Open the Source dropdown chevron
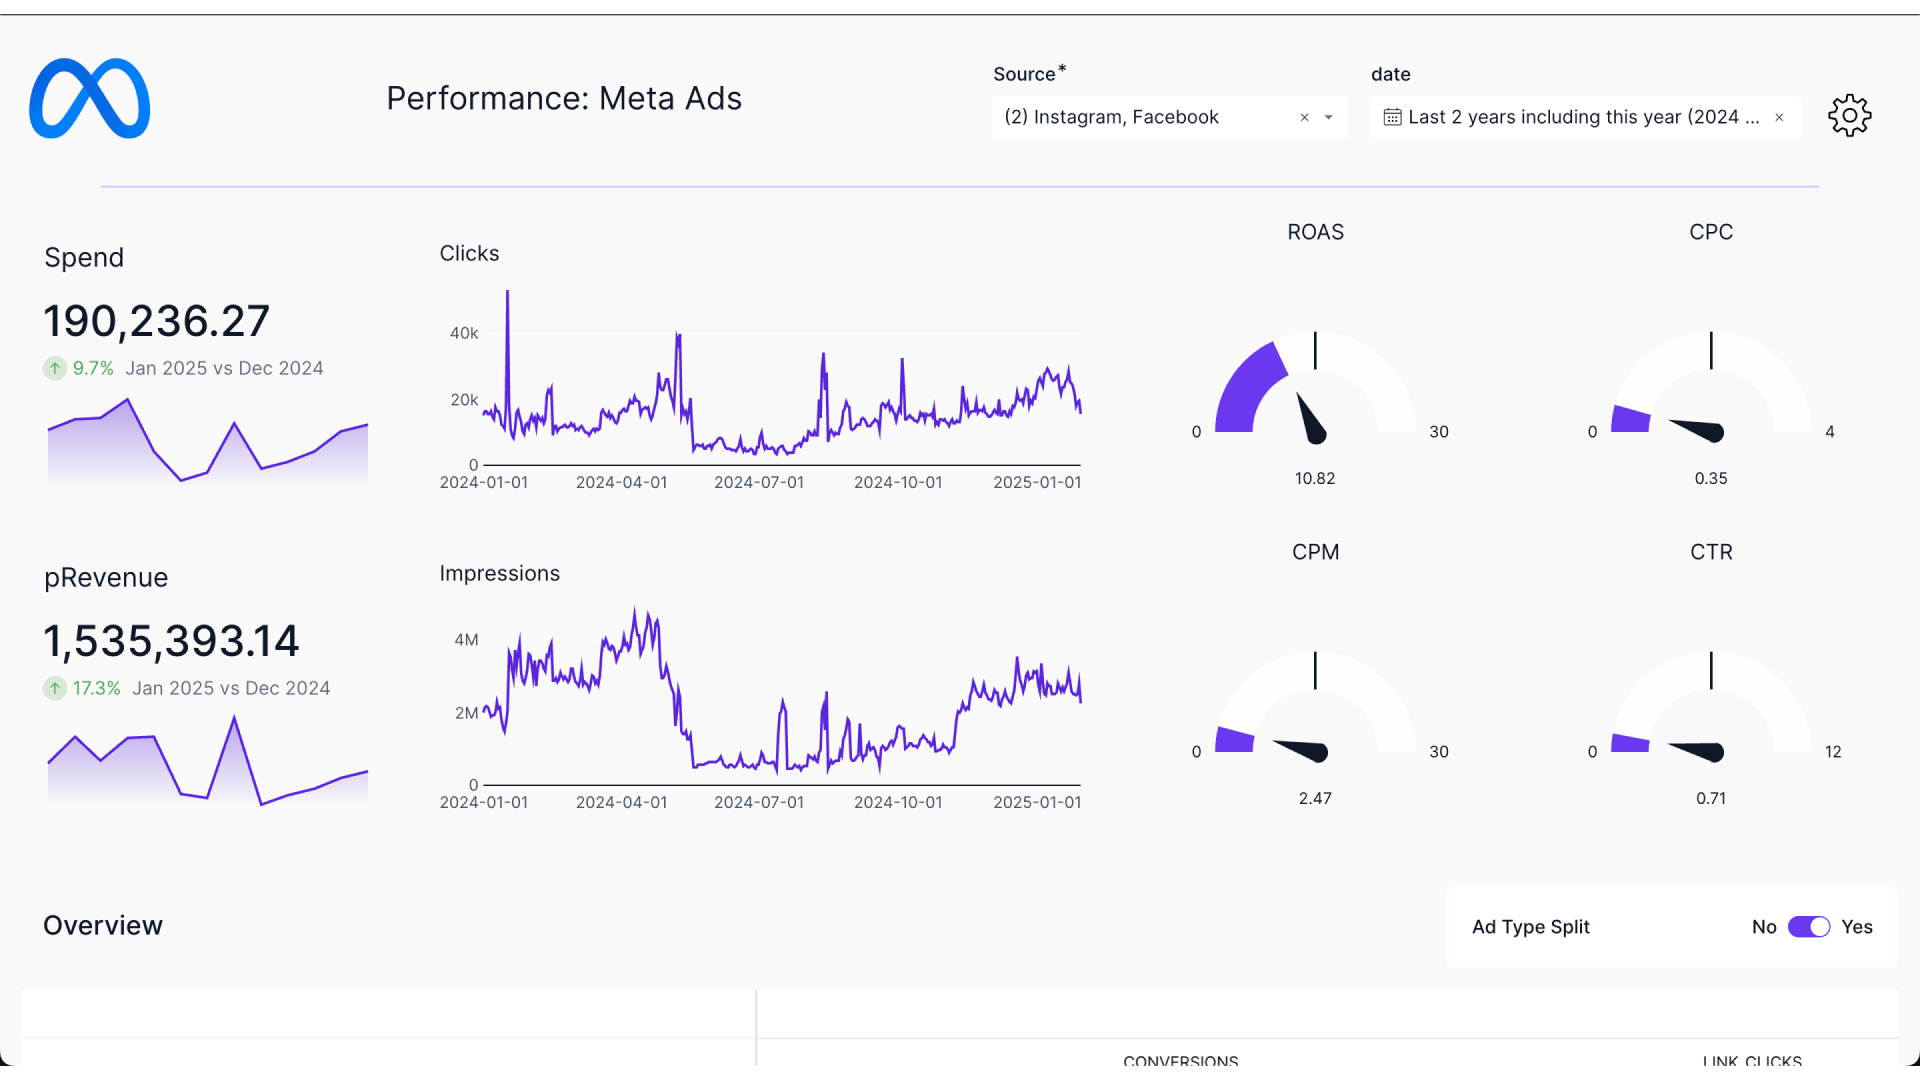Viewport: 1920px width, 1080px height. (1329, 117)
